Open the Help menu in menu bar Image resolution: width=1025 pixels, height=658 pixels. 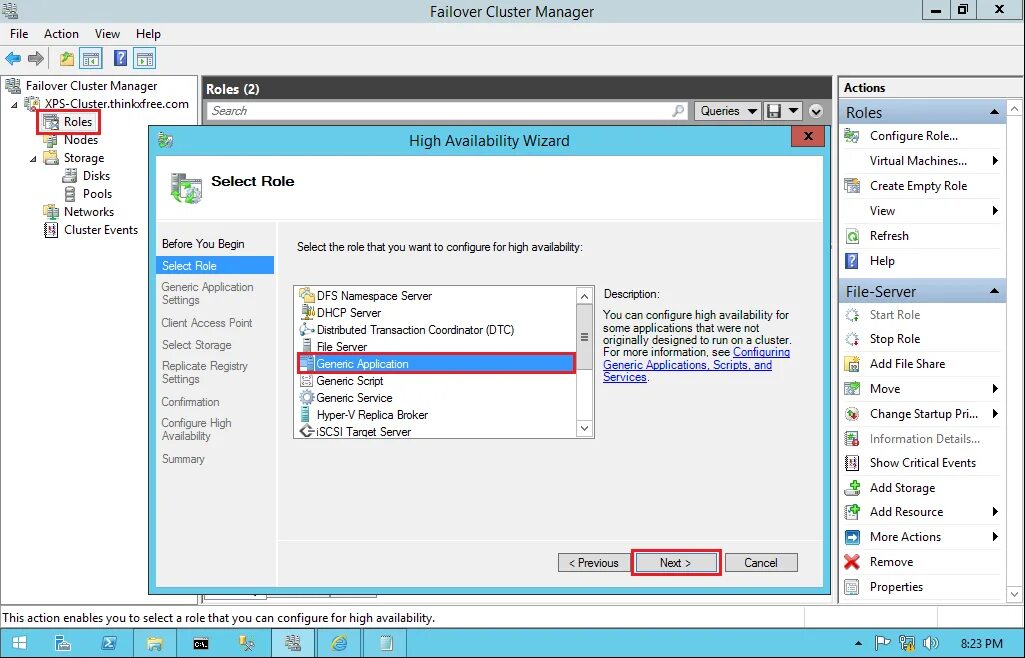coord(148,34)
